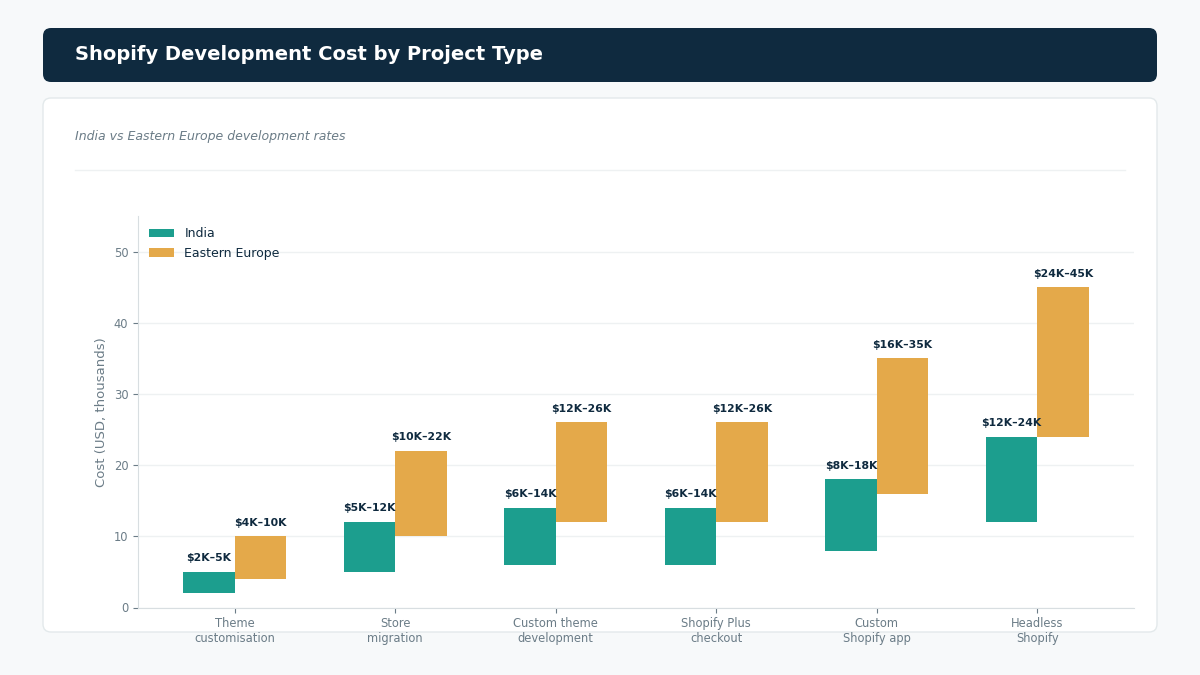Screen dimensions: 1200x675
Task: Click the 40 tick on the y-axis
Action: pyautogui.click(x=121, y=323)
